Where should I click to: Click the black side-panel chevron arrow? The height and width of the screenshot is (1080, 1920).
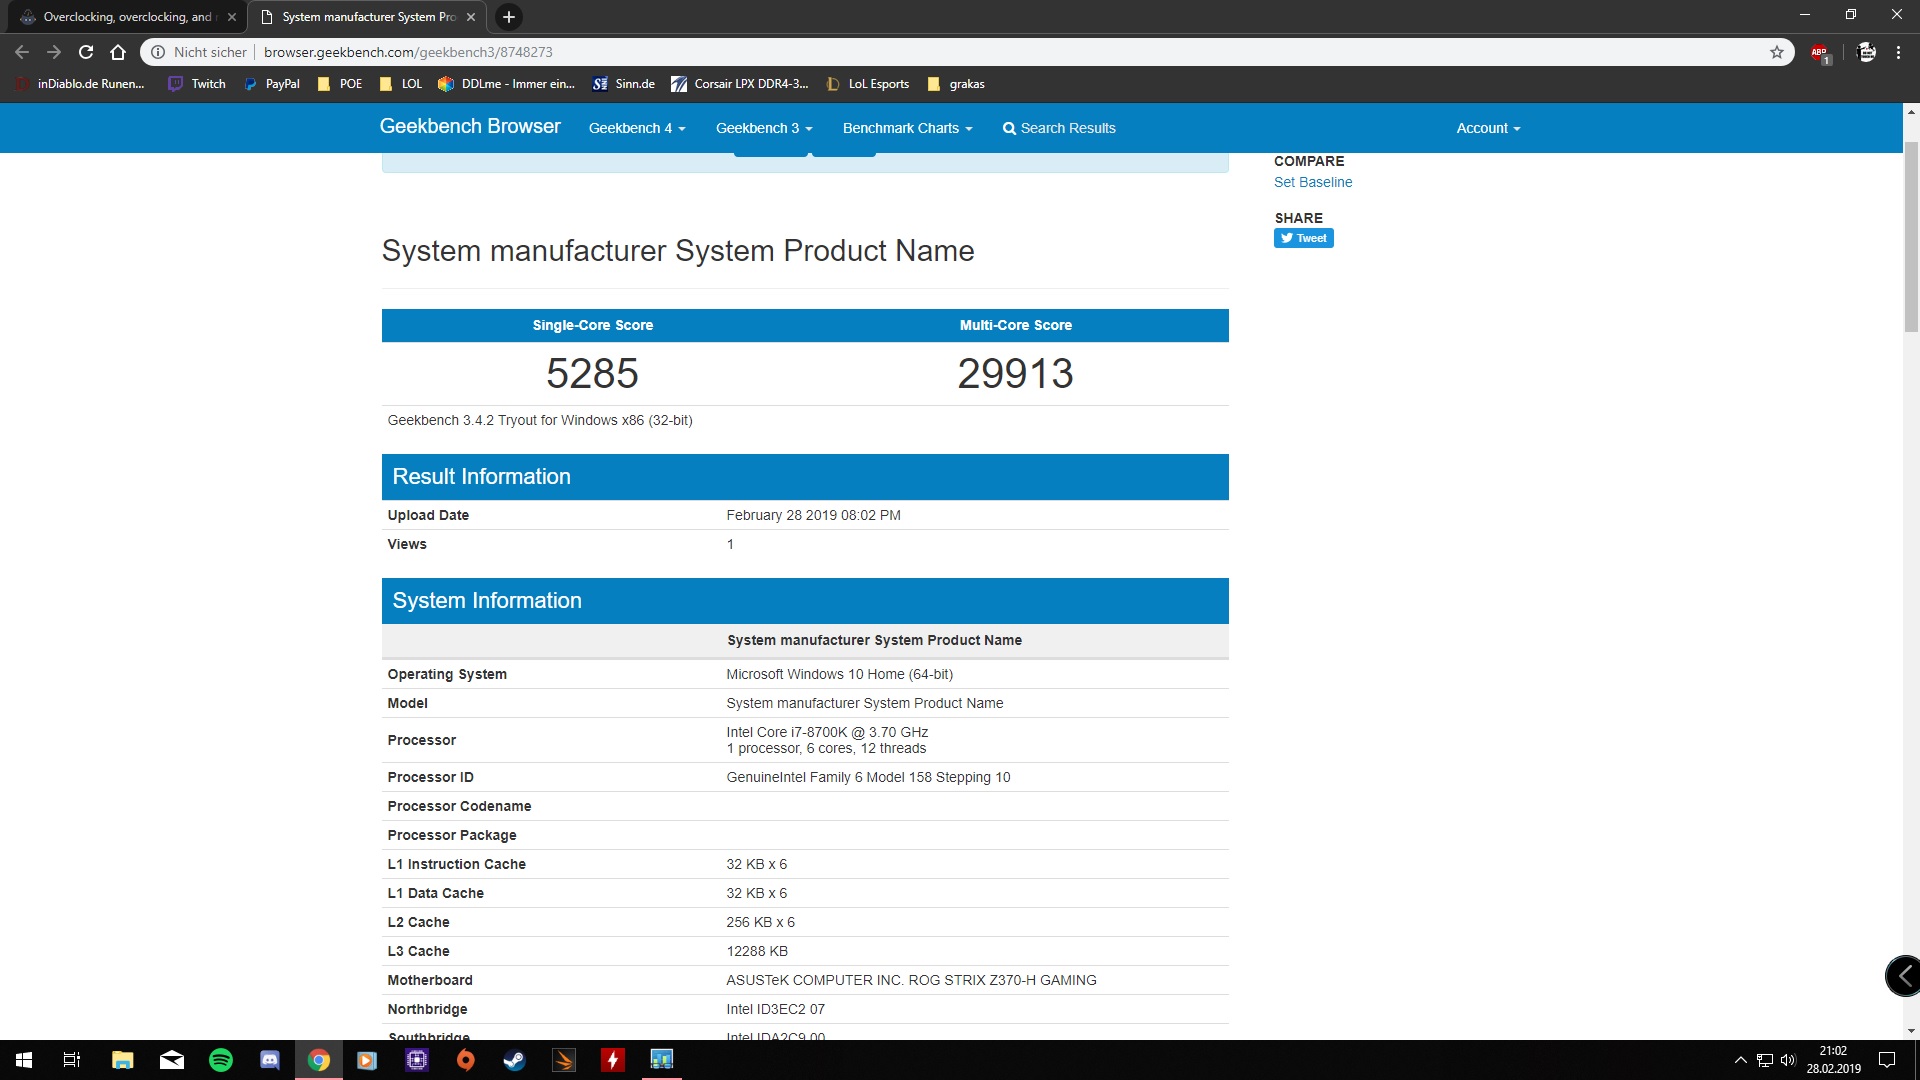click(1903, 976)
